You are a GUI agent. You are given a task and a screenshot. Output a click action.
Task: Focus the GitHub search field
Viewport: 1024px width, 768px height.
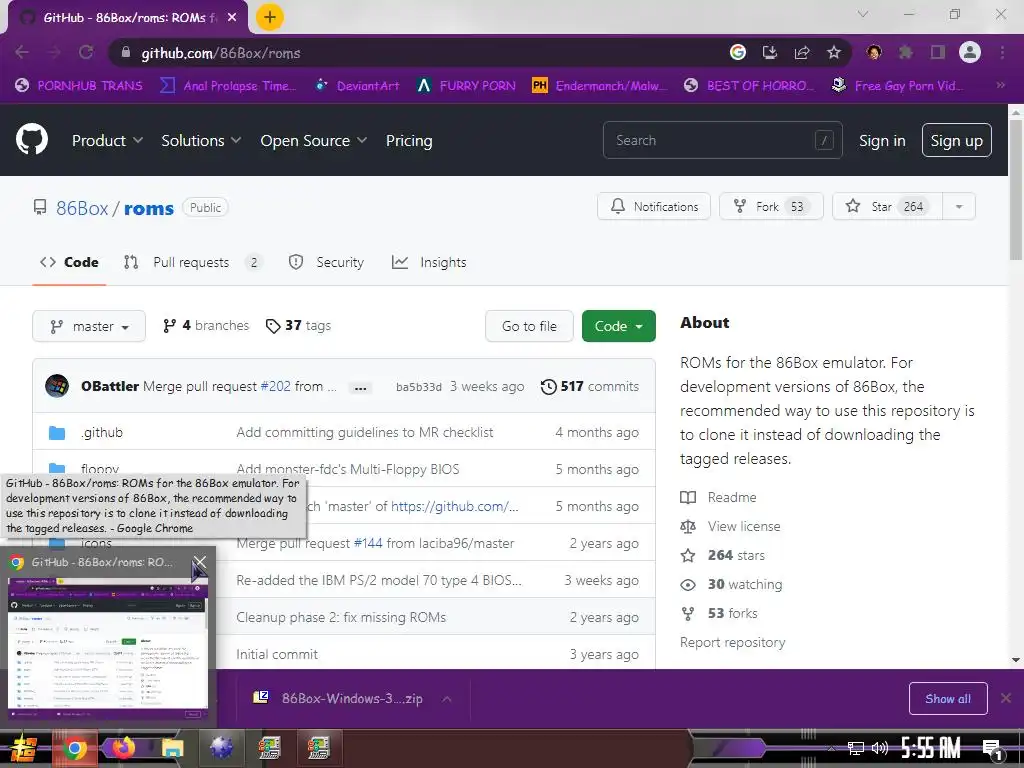coord(722,140)
